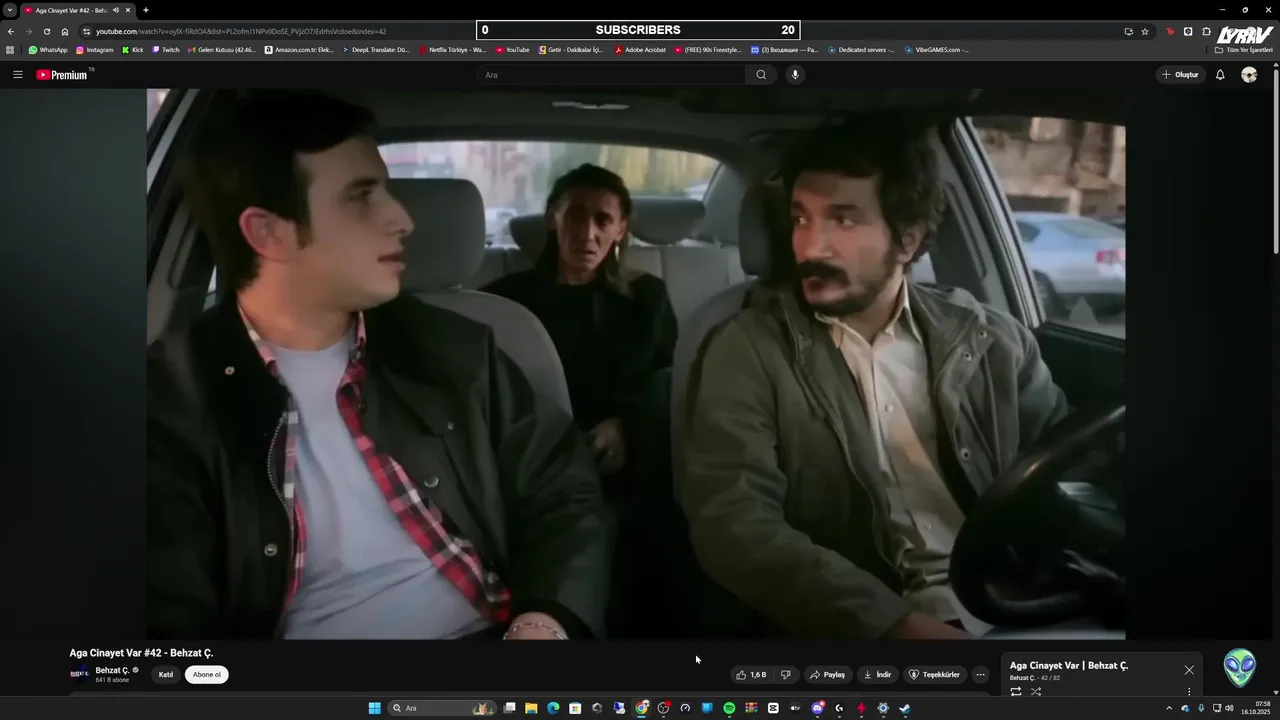
Task: Open the clock and date 16.10.2025
Action: coord(1256,708)
